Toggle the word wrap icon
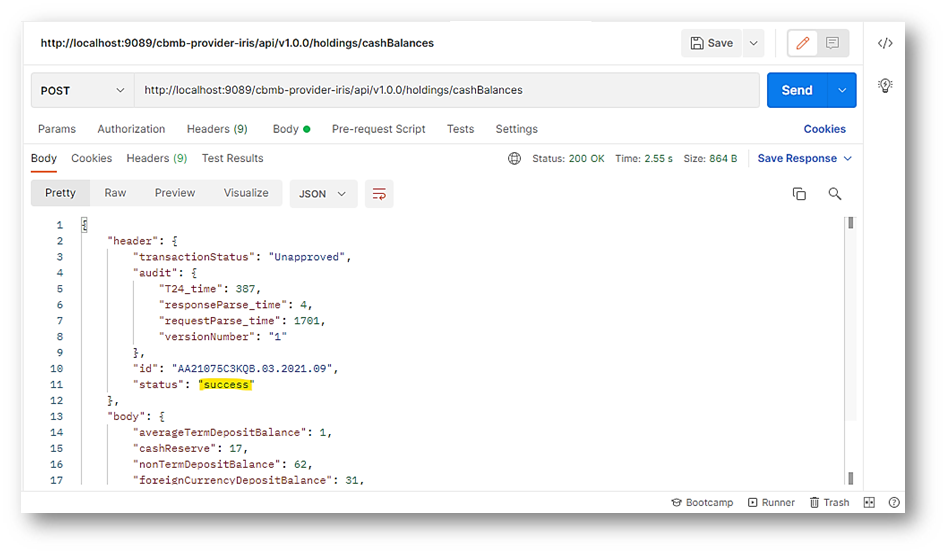This screenshot has width=947, height=555. (379, 194)
